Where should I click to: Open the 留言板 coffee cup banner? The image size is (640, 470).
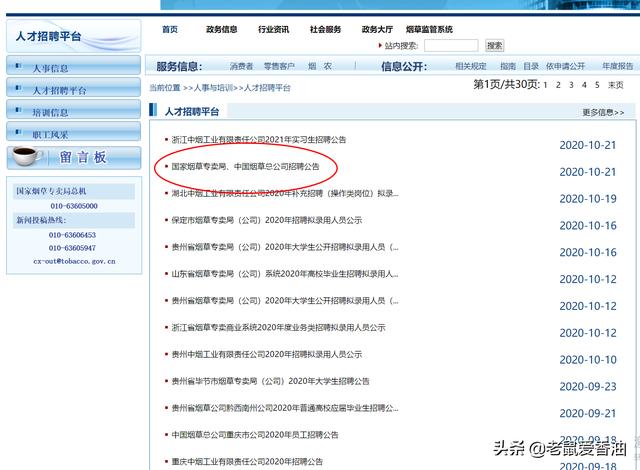click(73, 157)
